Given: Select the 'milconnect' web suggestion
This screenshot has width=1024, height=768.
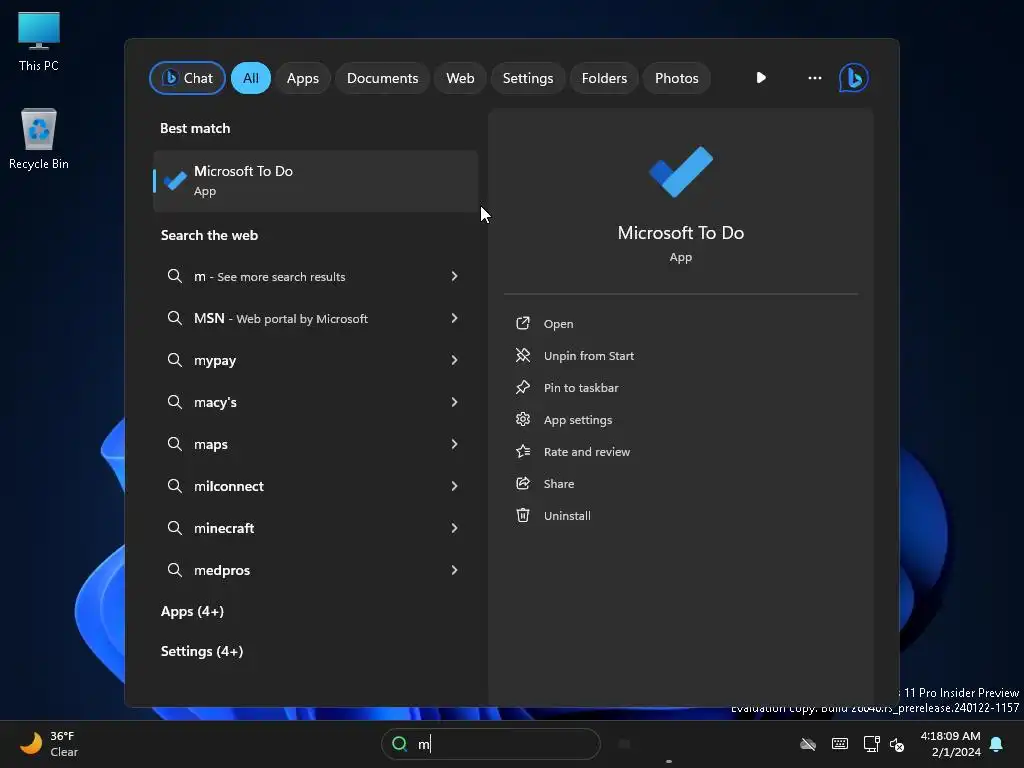Looking at the screenshot, I should [315, 486].
